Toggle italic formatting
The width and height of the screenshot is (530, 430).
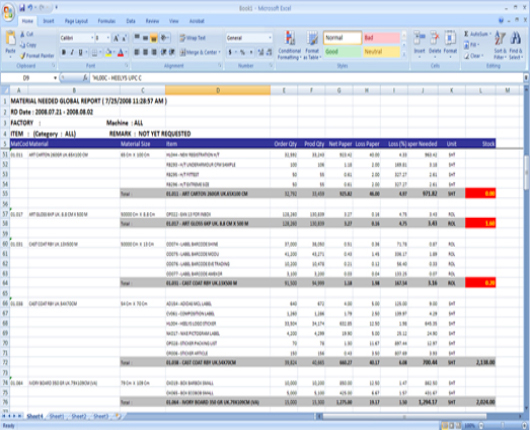(72, 52)
